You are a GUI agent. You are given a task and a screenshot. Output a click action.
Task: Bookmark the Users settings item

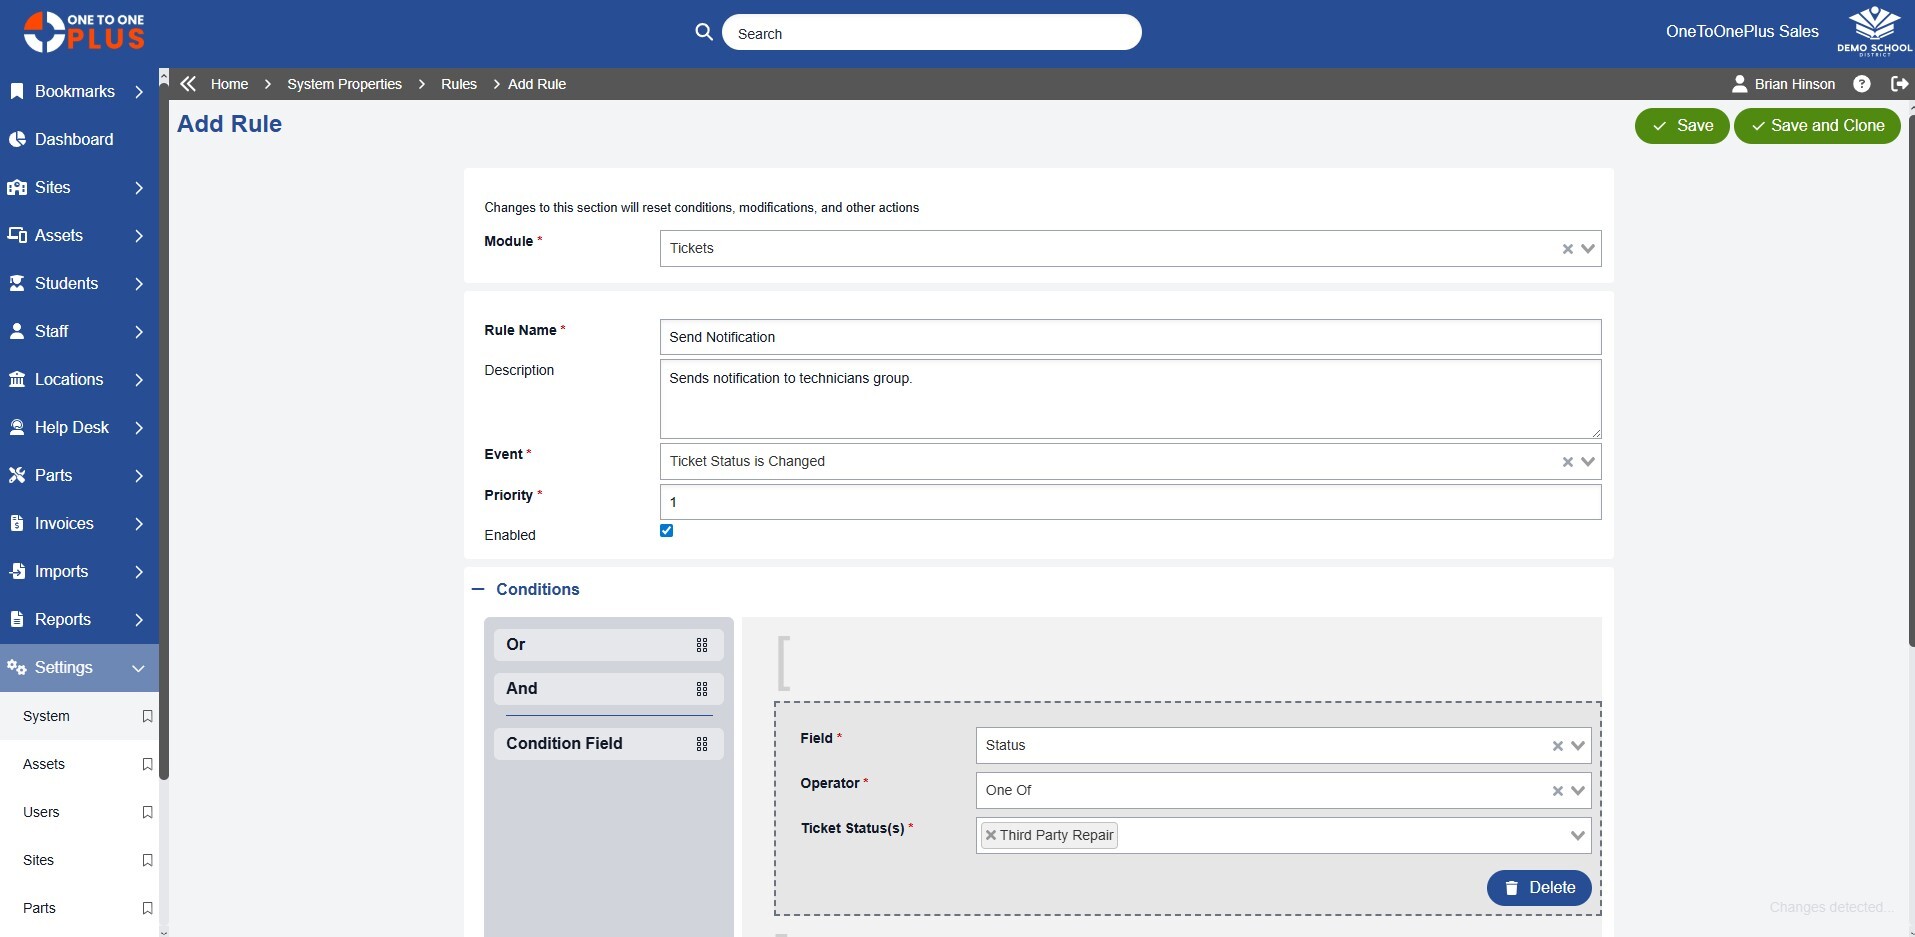[x=147, y=812]
